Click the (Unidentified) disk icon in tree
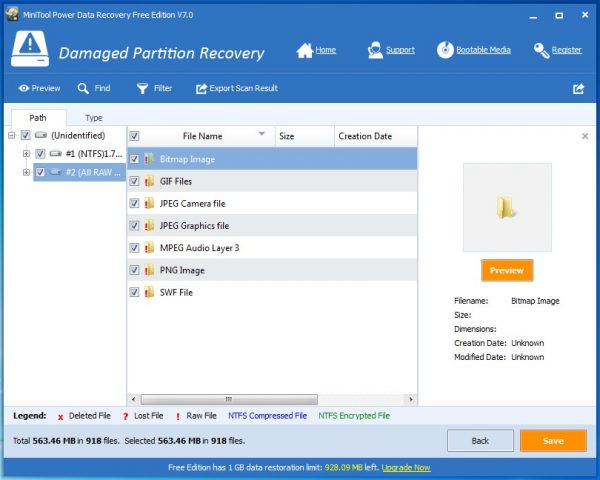Viewport: 600px width, 480px height. (x=41, y=135)
